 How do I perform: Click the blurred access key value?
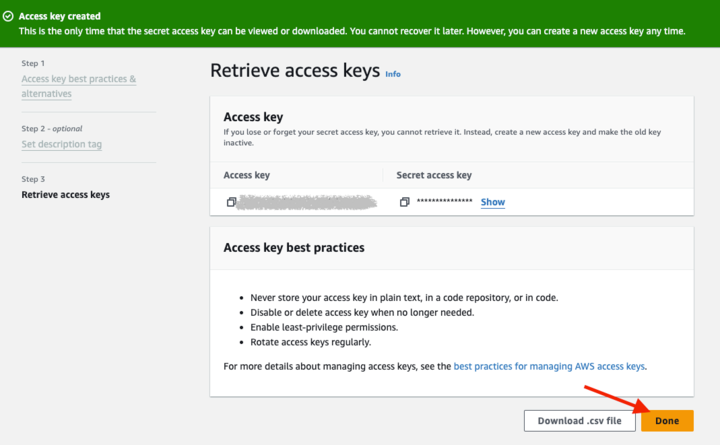[308, 202]
